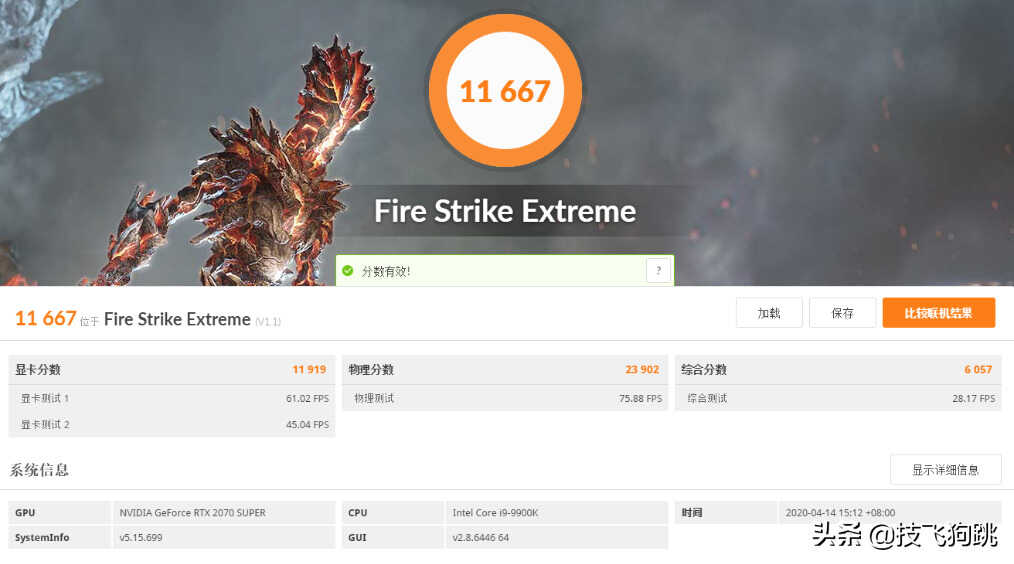
Task: Show details with the 显示详细信息 button
Action: tap(945, 470)
